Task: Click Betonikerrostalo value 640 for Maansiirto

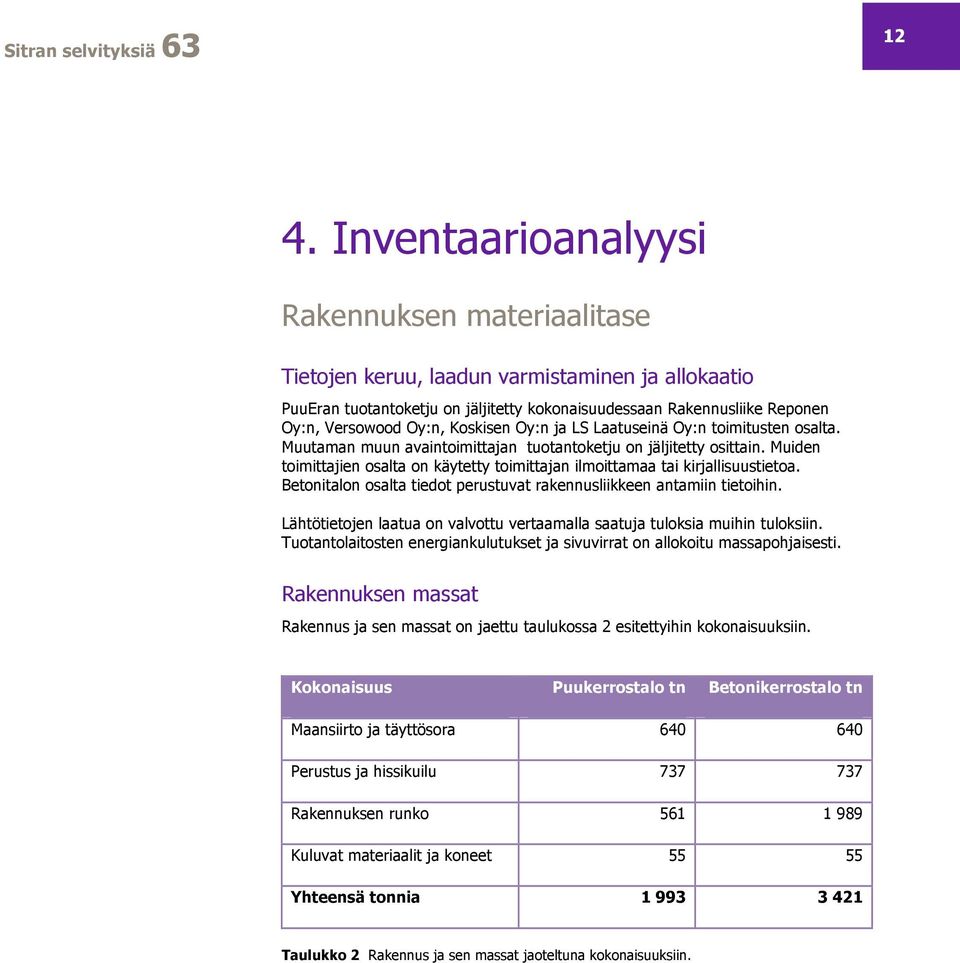Action: [x=849, y=730]
